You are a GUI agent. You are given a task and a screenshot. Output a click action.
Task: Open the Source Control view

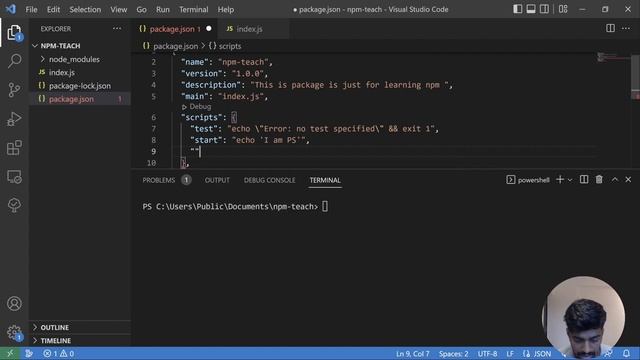point(14,90)
